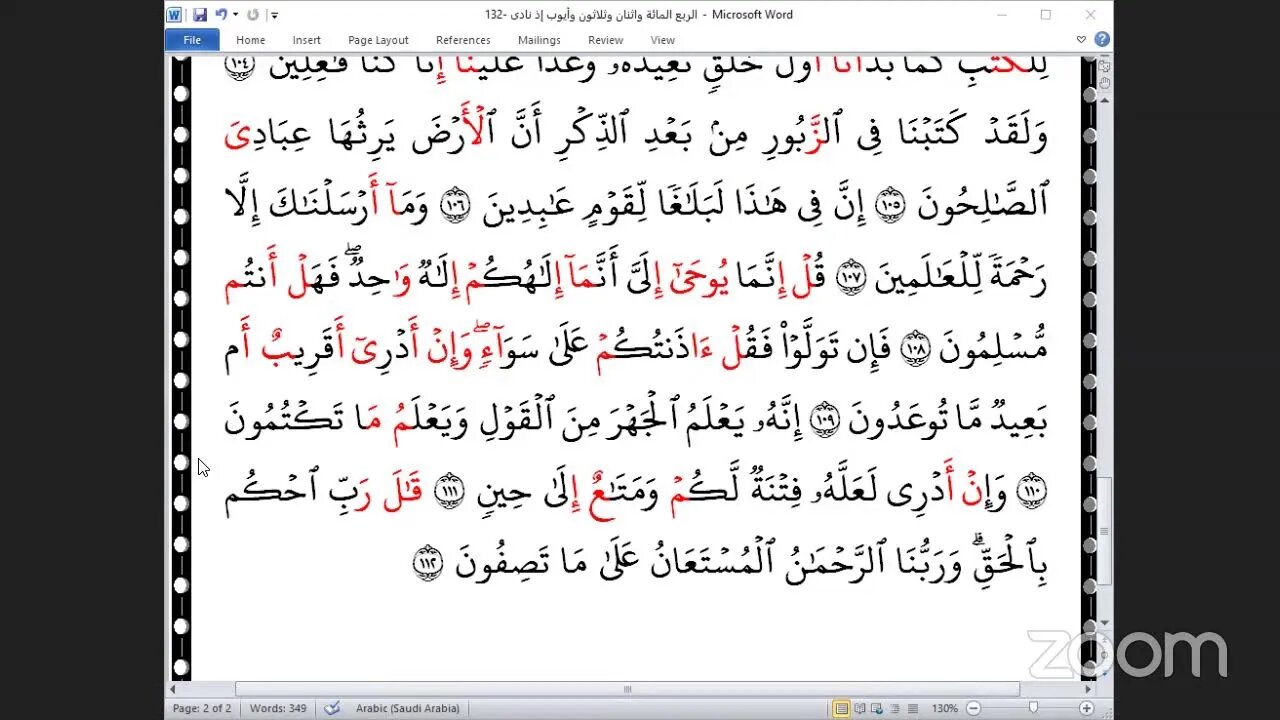Click horizontal scrollbar right arrow
This screenshot has width=1280, height=720.
[1088, 689]
